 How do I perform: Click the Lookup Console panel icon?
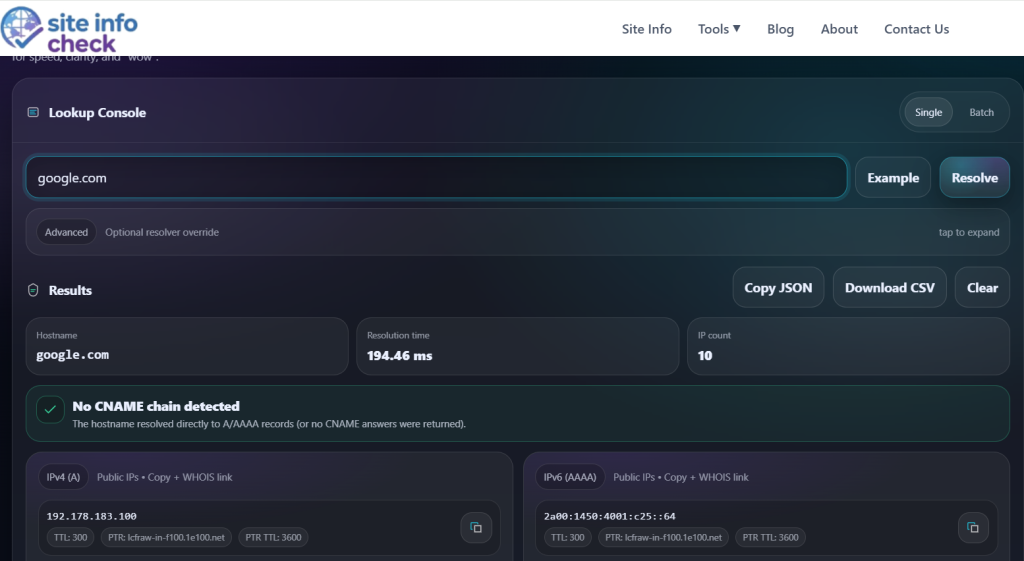(x=33, y=112)
